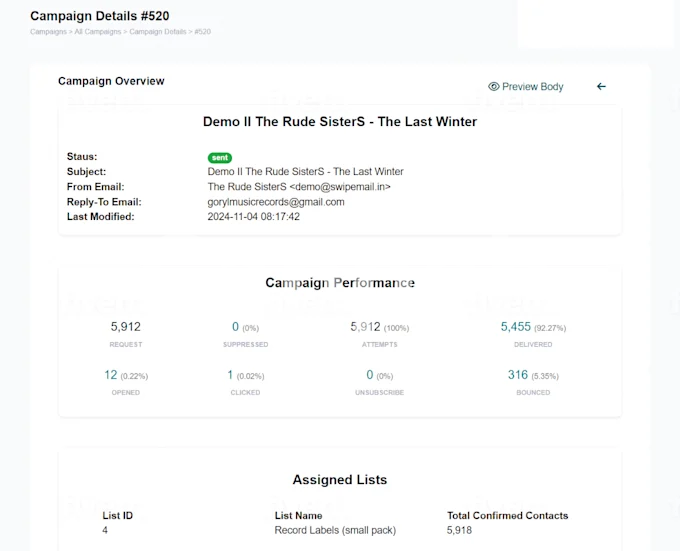Click the 0 unsubscribe count

point(370,375)
